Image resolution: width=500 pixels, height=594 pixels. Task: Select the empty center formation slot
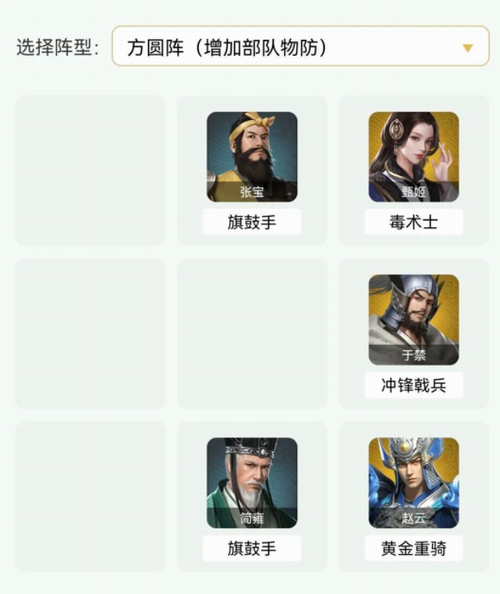point(252,333)
